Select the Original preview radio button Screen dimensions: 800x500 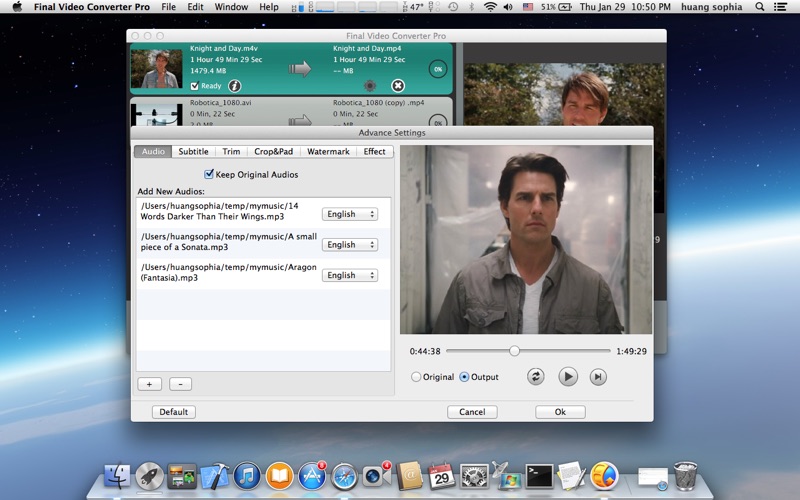416,377
